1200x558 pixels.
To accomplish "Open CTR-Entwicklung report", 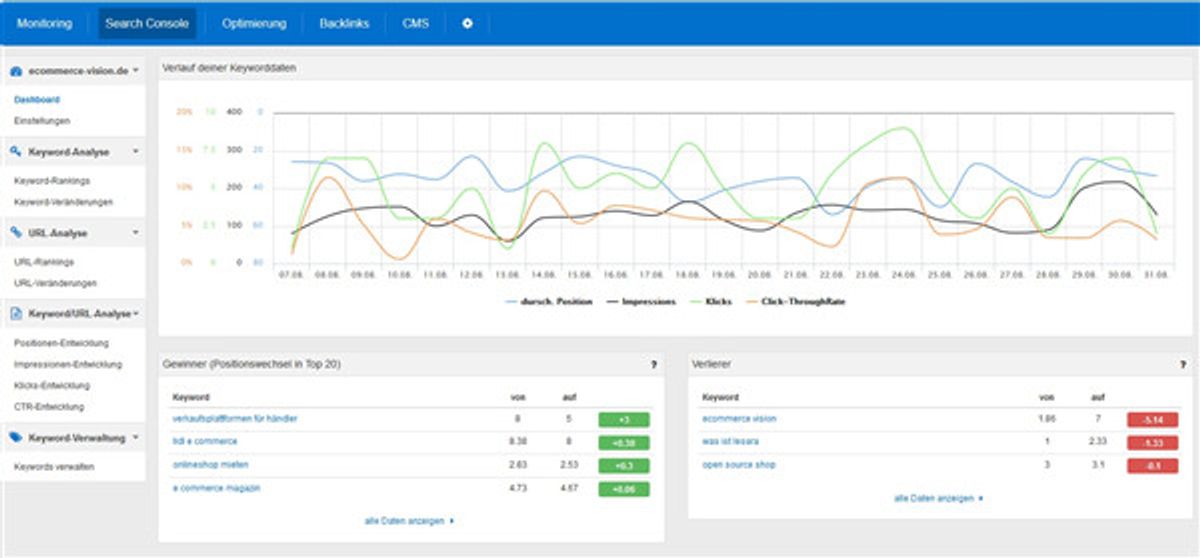I will point(49,407).
